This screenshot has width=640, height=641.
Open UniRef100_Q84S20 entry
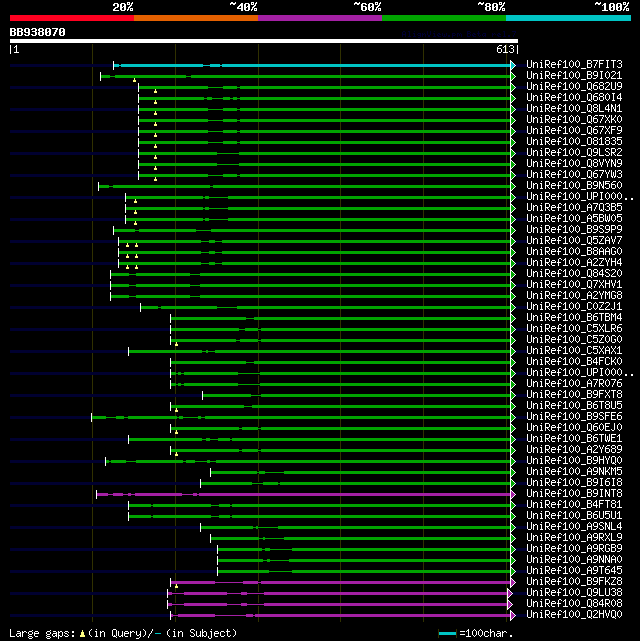click(574, 273)
